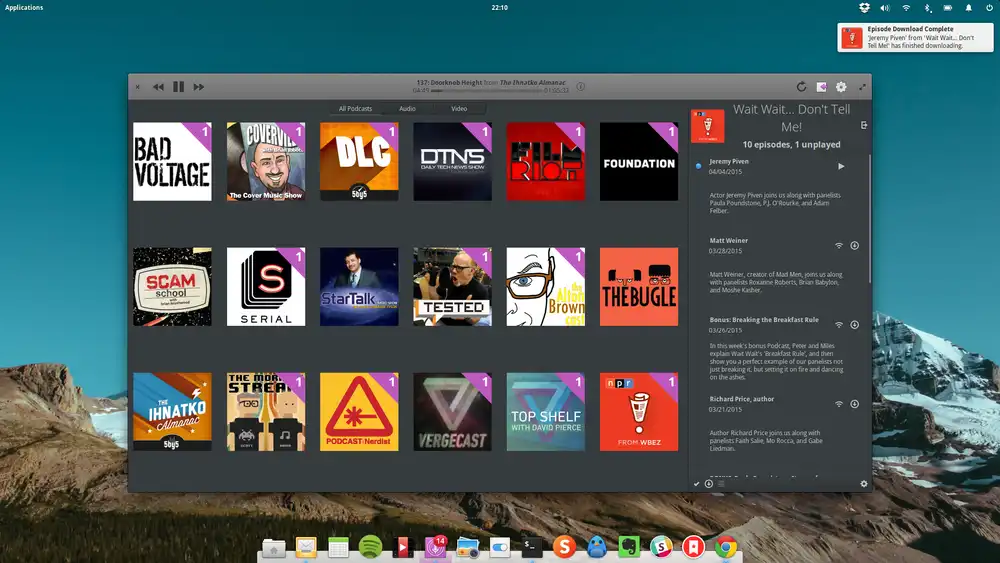Viewport: 1000px width, 563px height.
Task: Pause the playing episode
Action: click(x=179, y=87)
